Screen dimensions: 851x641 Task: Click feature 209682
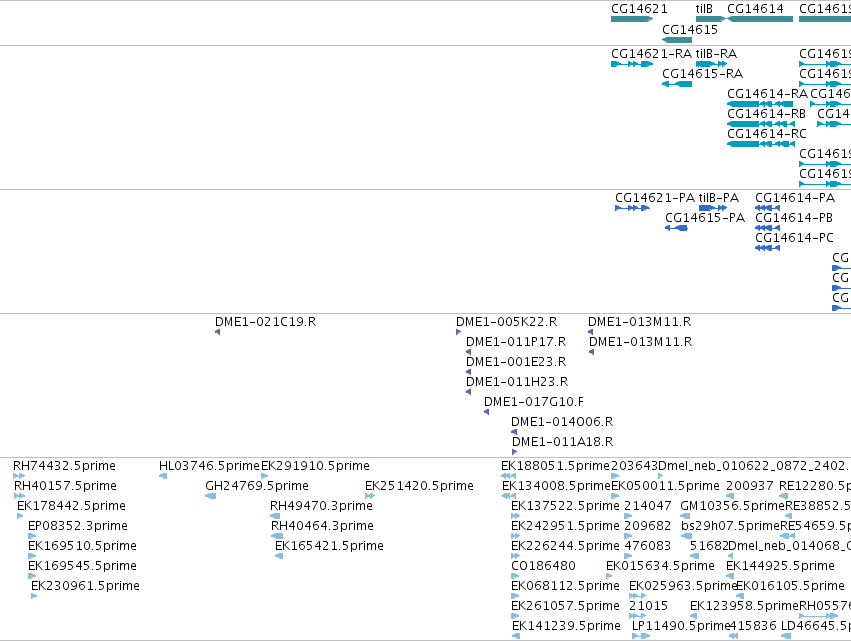tap(628, 536)
